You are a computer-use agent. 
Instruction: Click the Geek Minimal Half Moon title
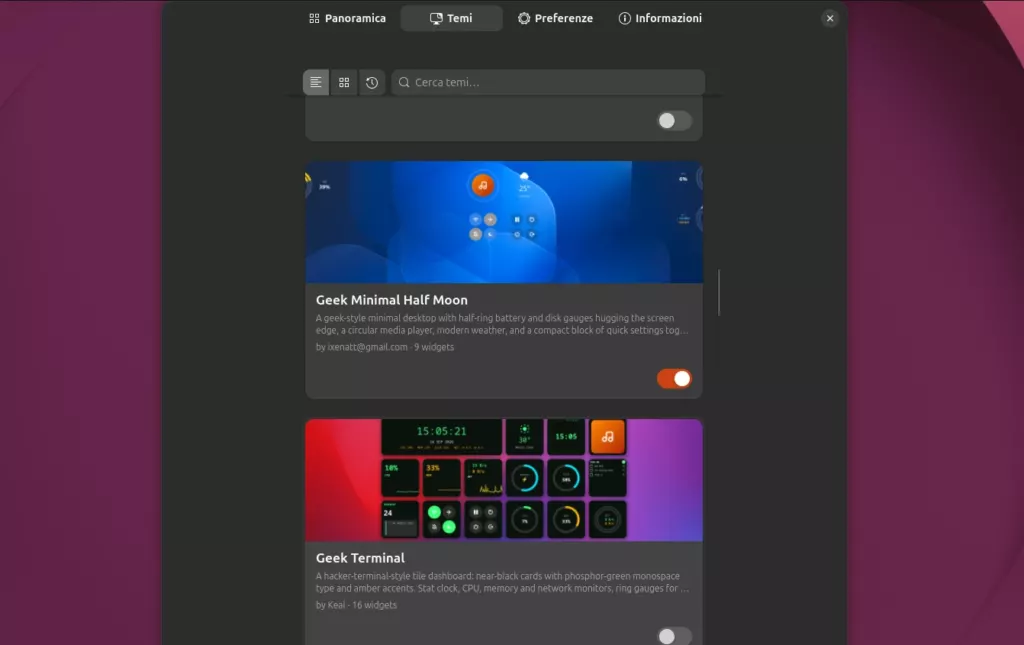[392, 300]
